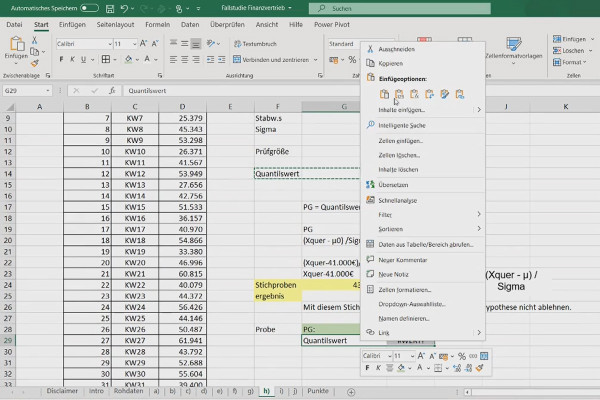Click the new sheet plus icon
Image resolution: width=600 pixels, height=400 pixels.
(x=351, y=392)
